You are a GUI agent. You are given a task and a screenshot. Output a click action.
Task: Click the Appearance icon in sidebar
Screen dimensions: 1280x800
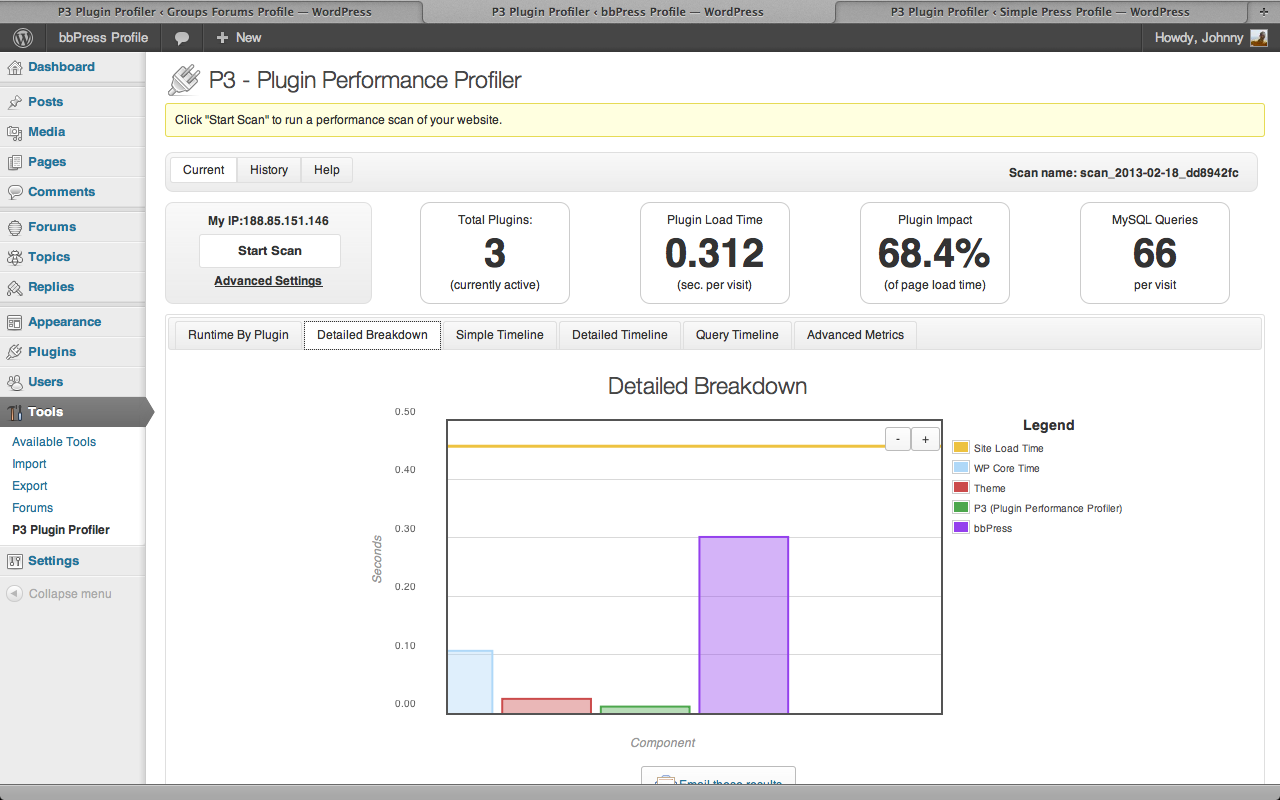point(14,323)
